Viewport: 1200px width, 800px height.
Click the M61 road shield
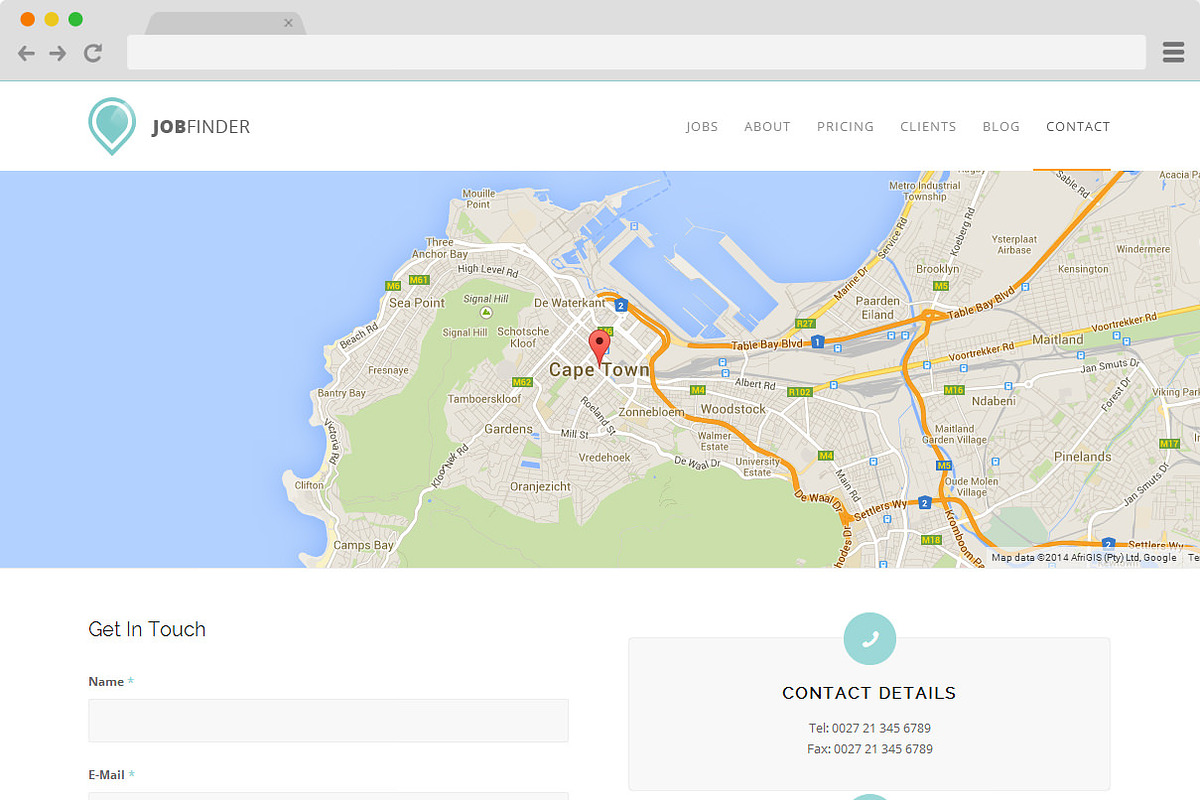(x=419, y=280)
